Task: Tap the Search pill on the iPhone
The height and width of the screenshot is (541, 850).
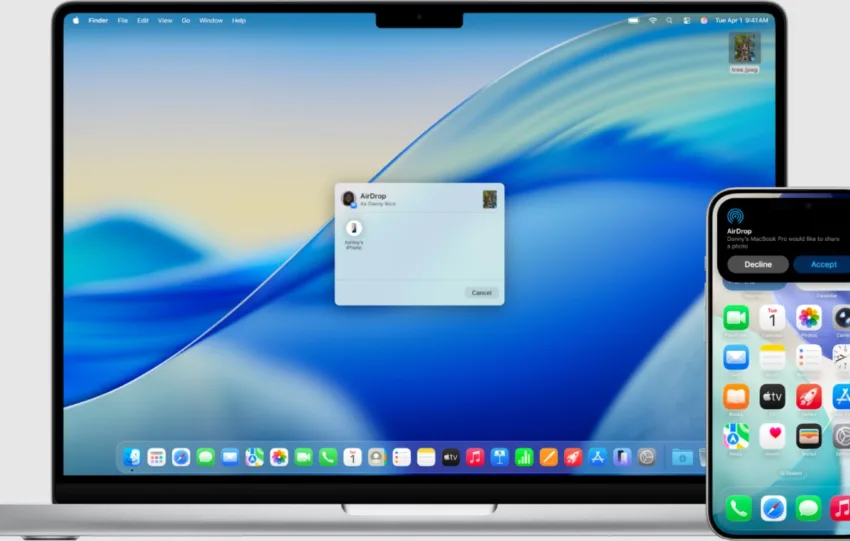Action: (791, 473)
